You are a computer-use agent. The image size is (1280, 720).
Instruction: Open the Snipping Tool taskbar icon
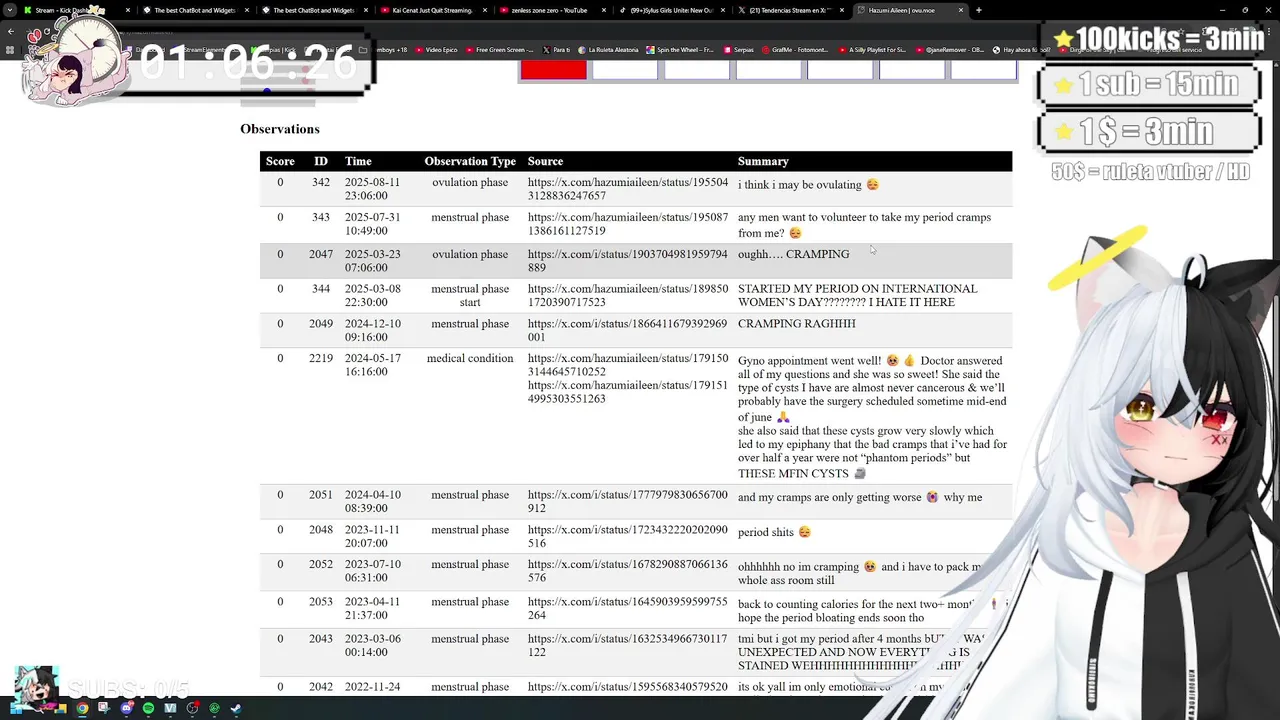pos(104,708)
